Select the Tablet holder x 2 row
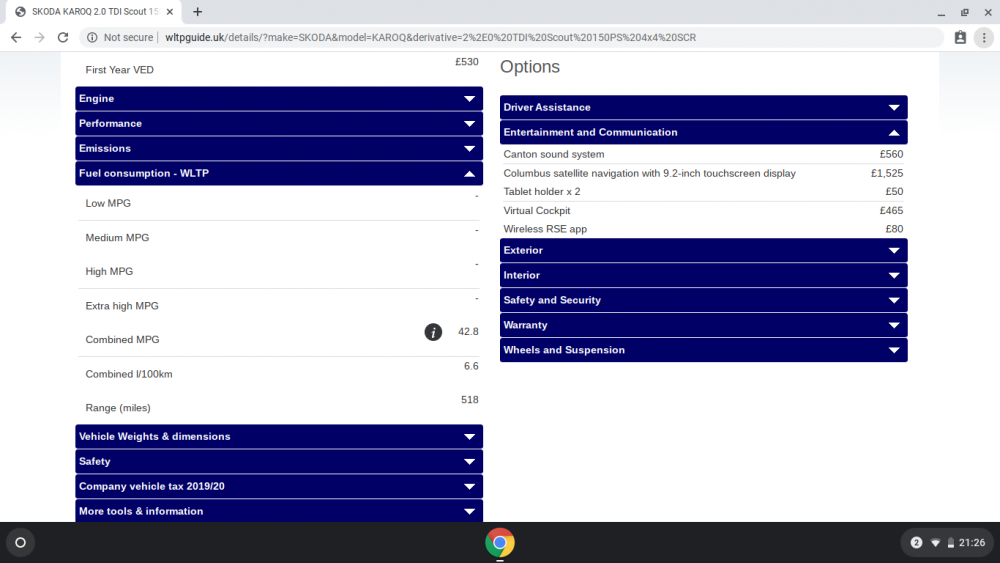This screenshot has height=563, width=1000. tap(703, 192)
